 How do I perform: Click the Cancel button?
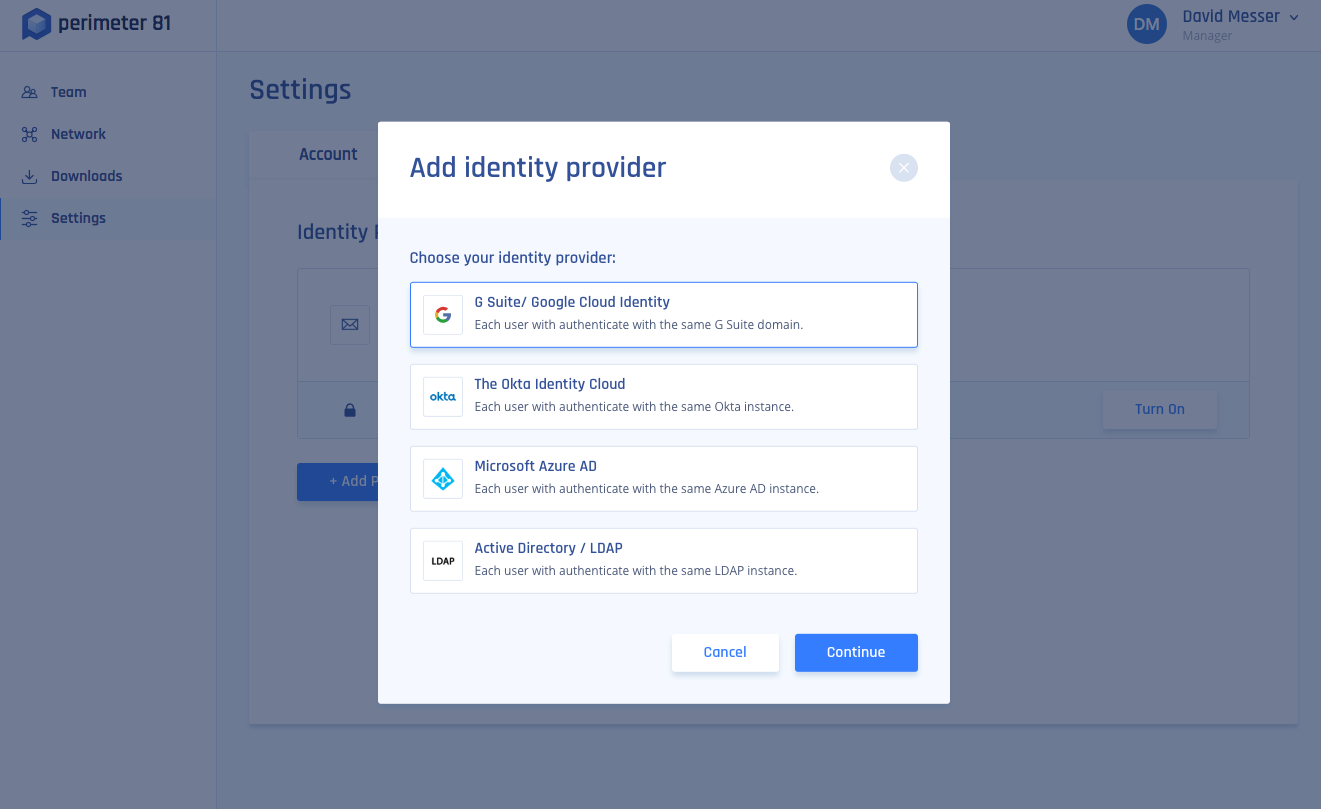725,652
